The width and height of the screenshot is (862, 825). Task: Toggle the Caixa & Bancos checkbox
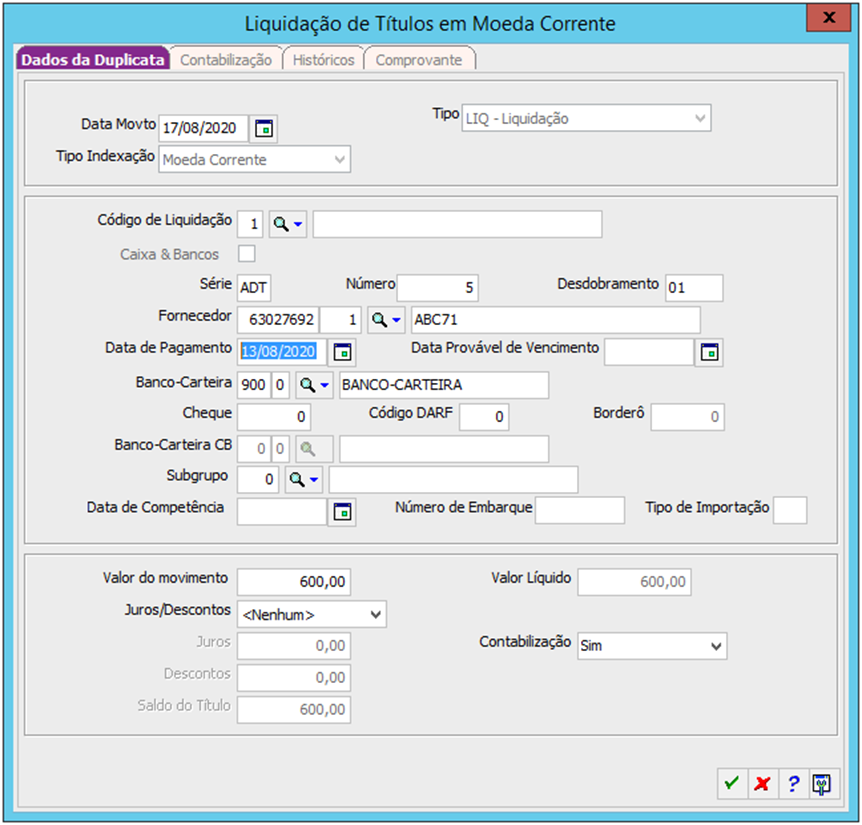pyautogui.click(x=247, y=254)
